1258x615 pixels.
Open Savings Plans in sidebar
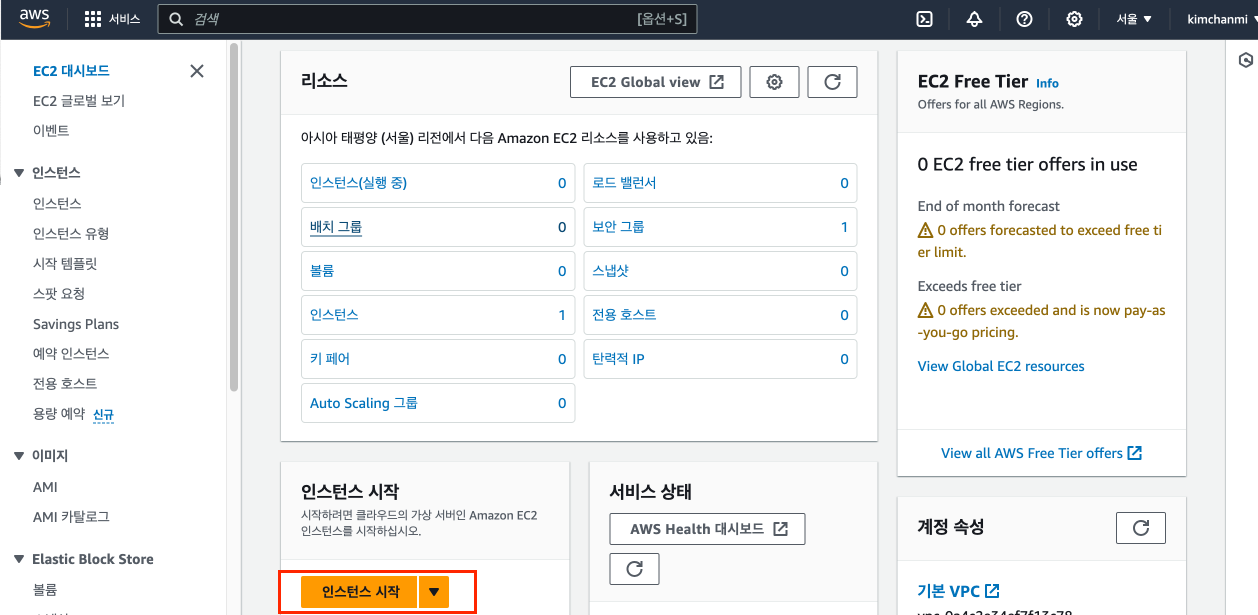click(76, 324)
